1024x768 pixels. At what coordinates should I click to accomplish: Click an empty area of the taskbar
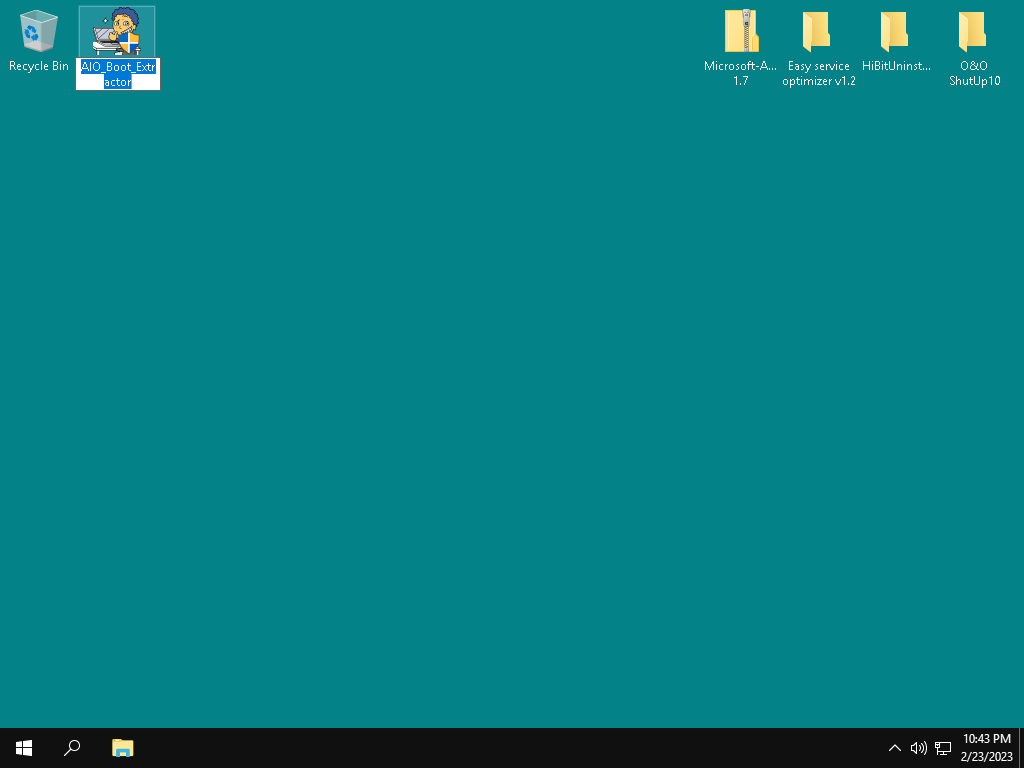[500, 748]
